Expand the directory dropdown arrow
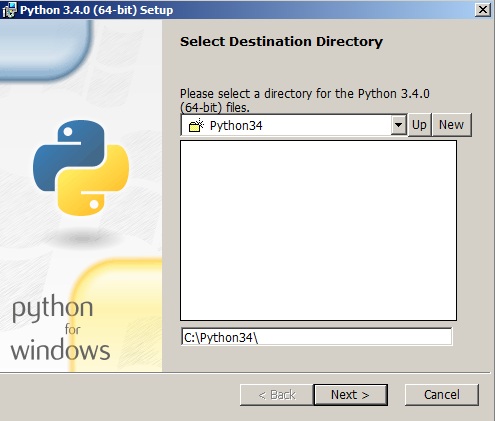 [x=398, y=125]
